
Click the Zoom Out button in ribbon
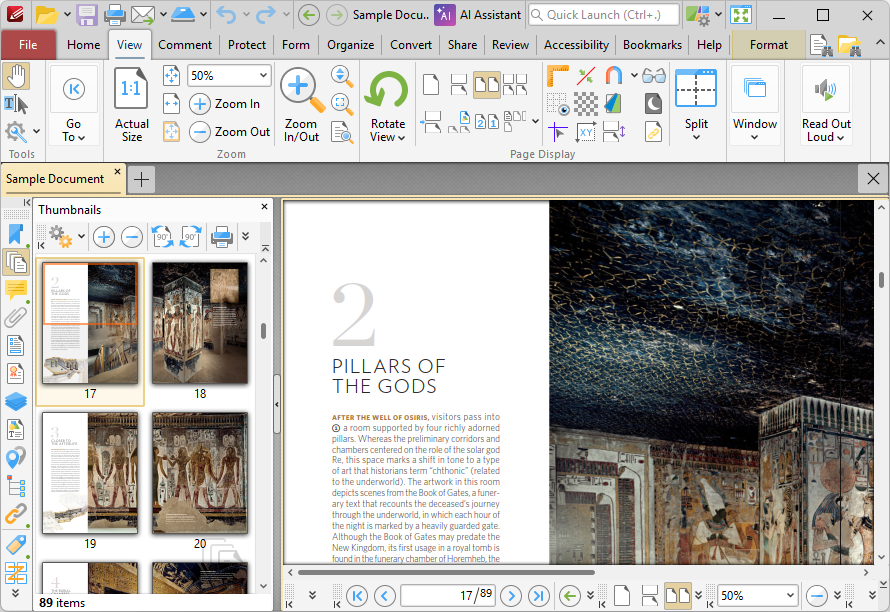click(230, 132)
